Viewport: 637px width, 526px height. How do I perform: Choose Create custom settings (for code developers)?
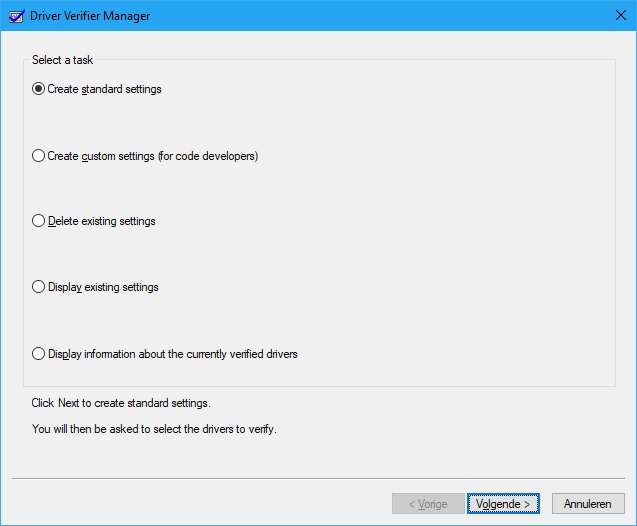point(145,156)
